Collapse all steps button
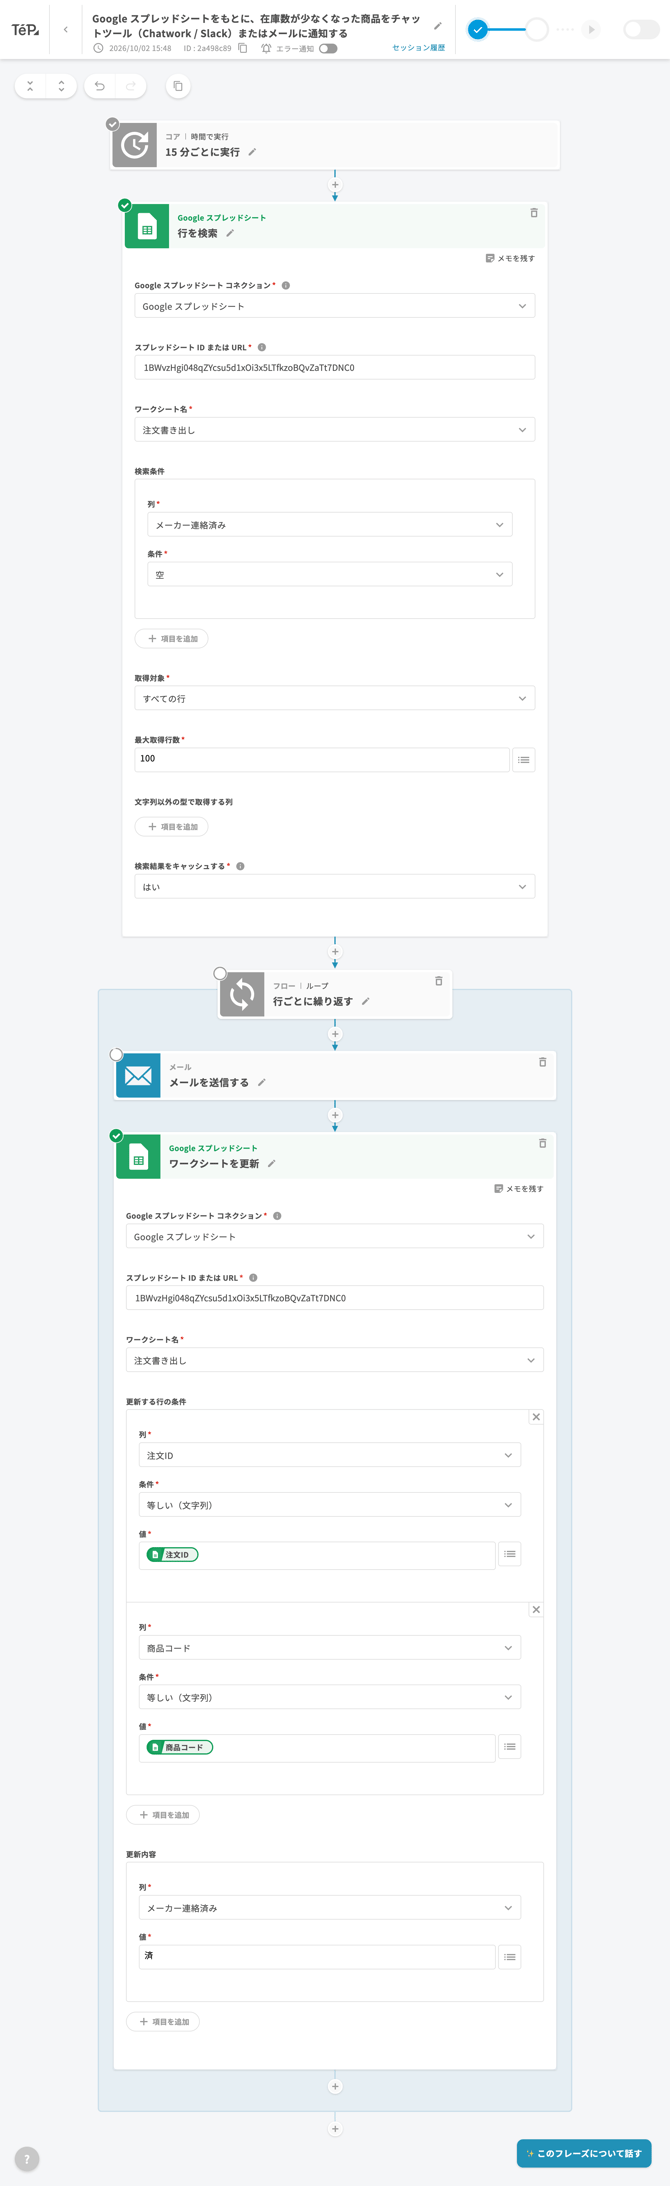This screenshot has width=670, height=2186. click(x=31, y=87)
